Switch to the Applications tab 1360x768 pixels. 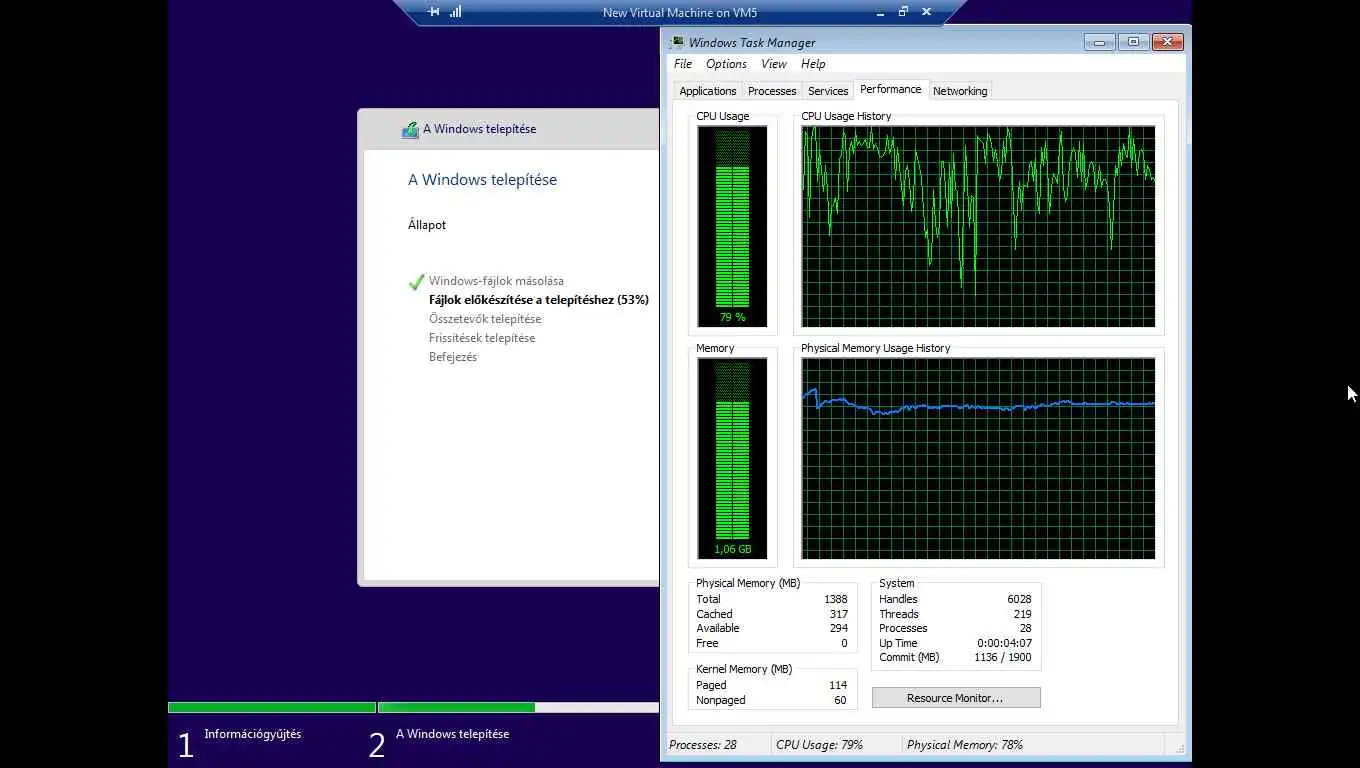[708, 91]
